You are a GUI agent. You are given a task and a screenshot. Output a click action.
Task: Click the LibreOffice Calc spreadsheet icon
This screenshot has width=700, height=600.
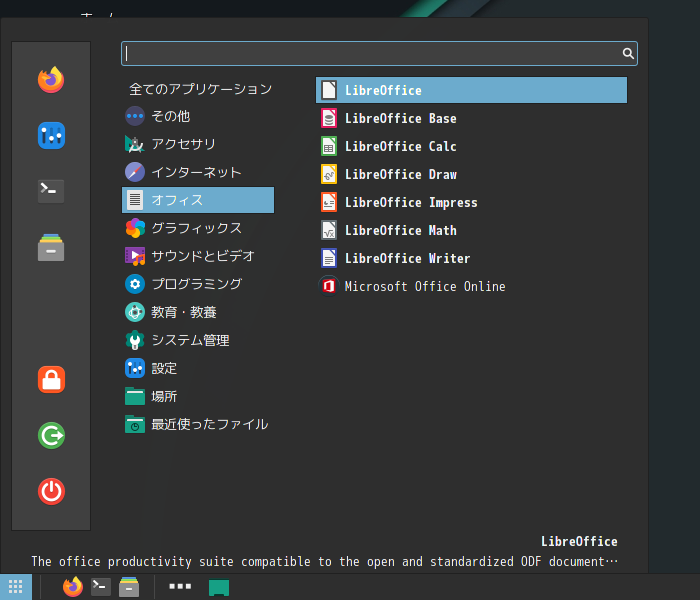(x=329, y=146)
